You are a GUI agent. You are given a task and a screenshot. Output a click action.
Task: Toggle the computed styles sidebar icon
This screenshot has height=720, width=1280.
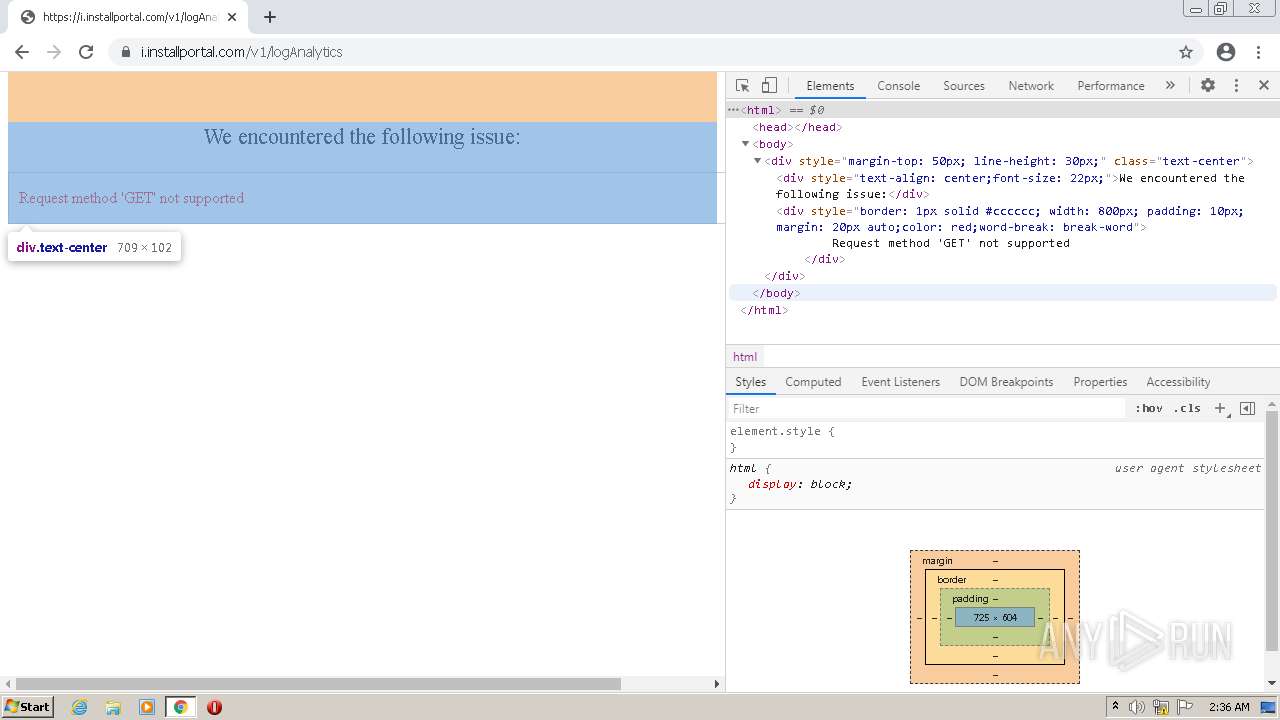(x=1247, y=408)
